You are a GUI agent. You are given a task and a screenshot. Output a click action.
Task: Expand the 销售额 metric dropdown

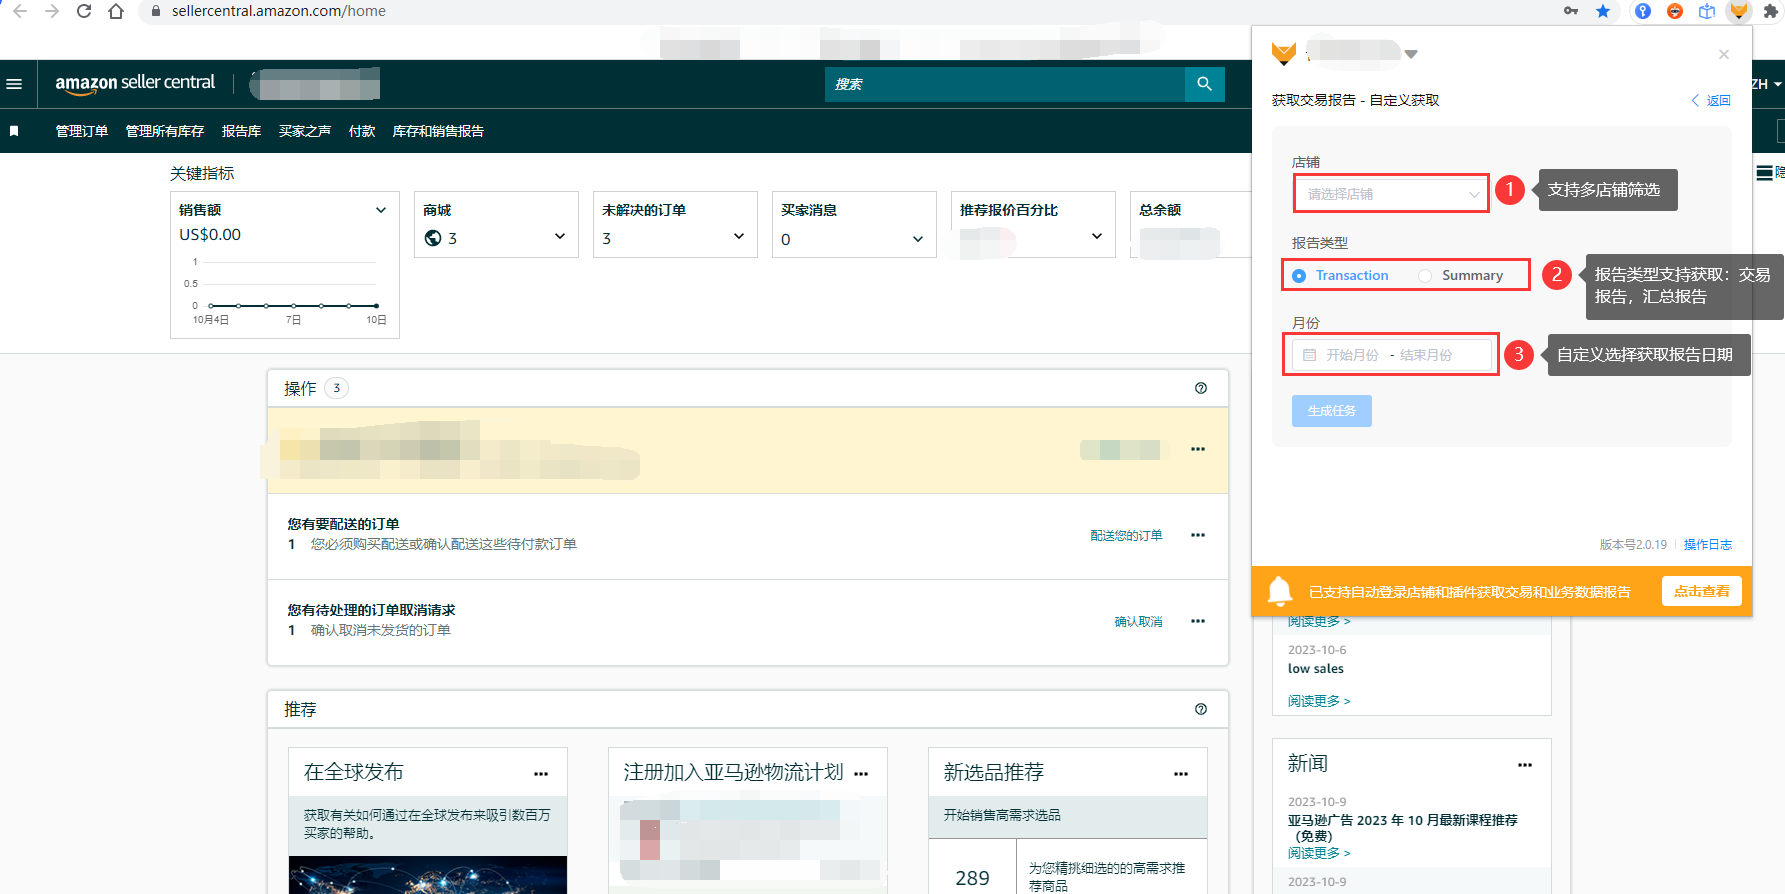[x=380, y=210]
